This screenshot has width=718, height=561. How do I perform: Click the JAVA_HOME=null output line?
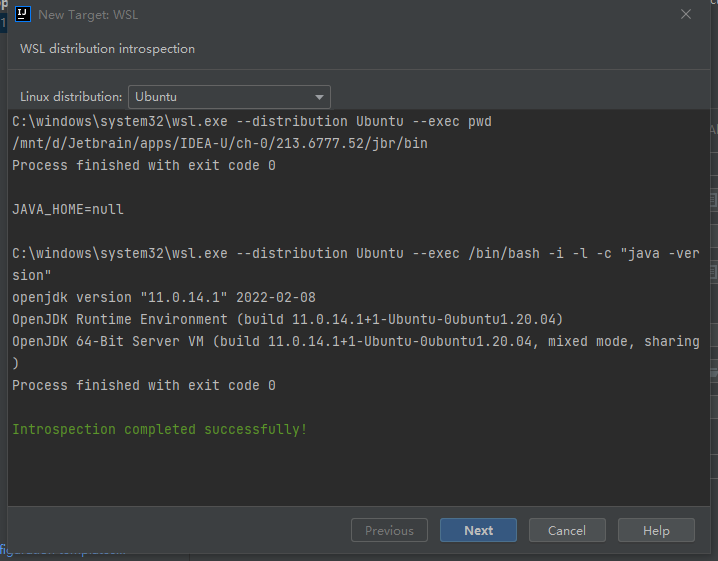coord(68,210)
